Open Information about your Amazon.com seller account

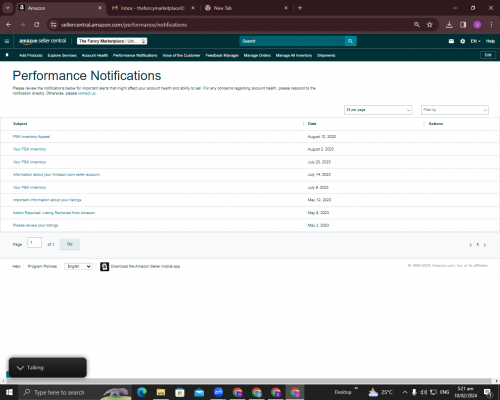[56, 175]
